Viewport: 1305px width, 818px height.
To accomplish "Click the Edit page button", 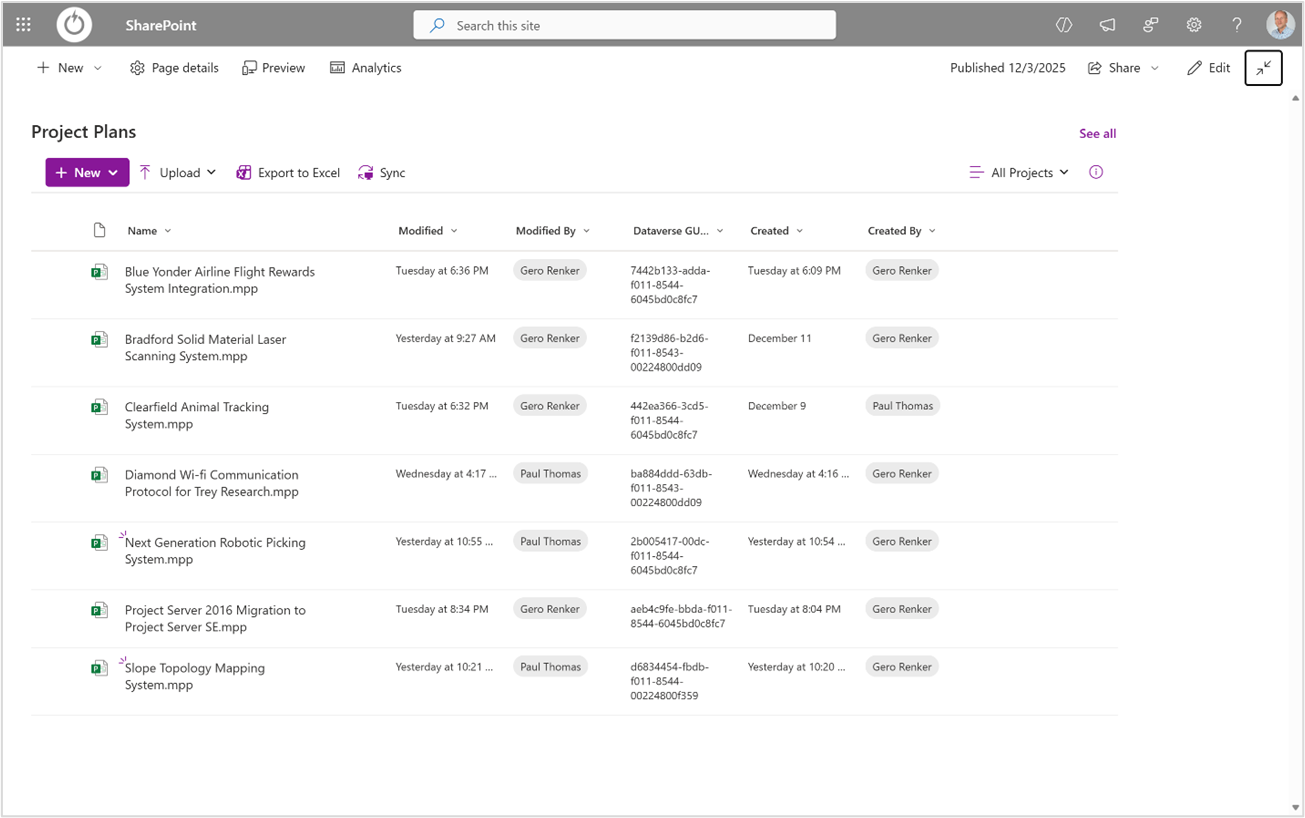I will (x=1208, y=67).
